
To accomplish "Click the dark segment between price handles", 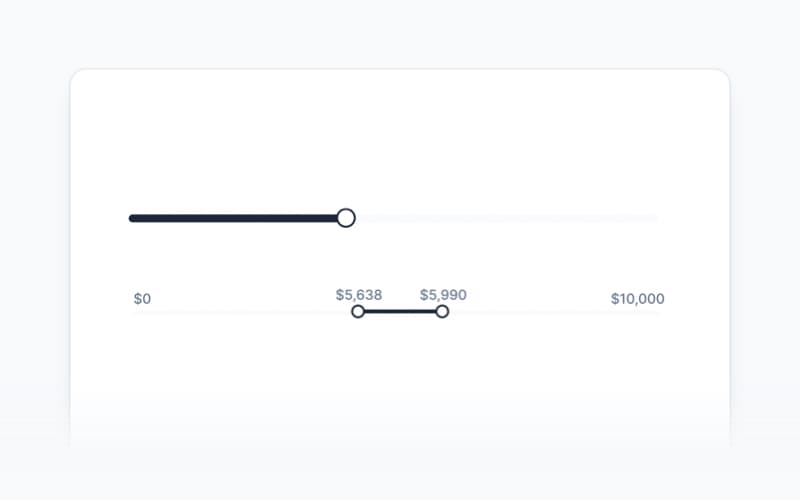I will coord(400,312).
